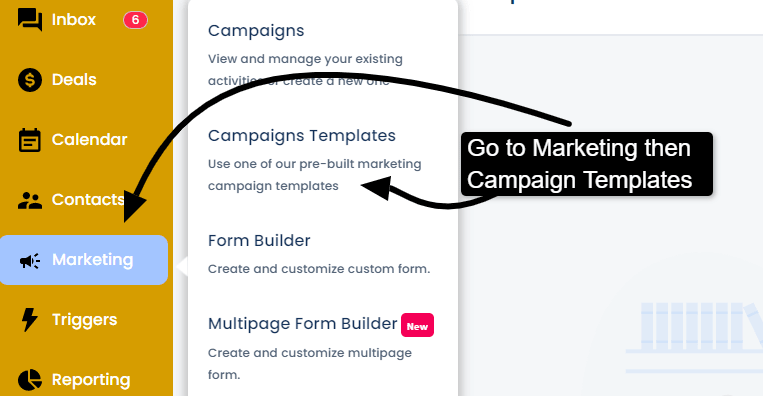The height and width of the screenshot is (396, 763).
Task: Click the Calendar icon in sidebar
Action: point(30,140)
